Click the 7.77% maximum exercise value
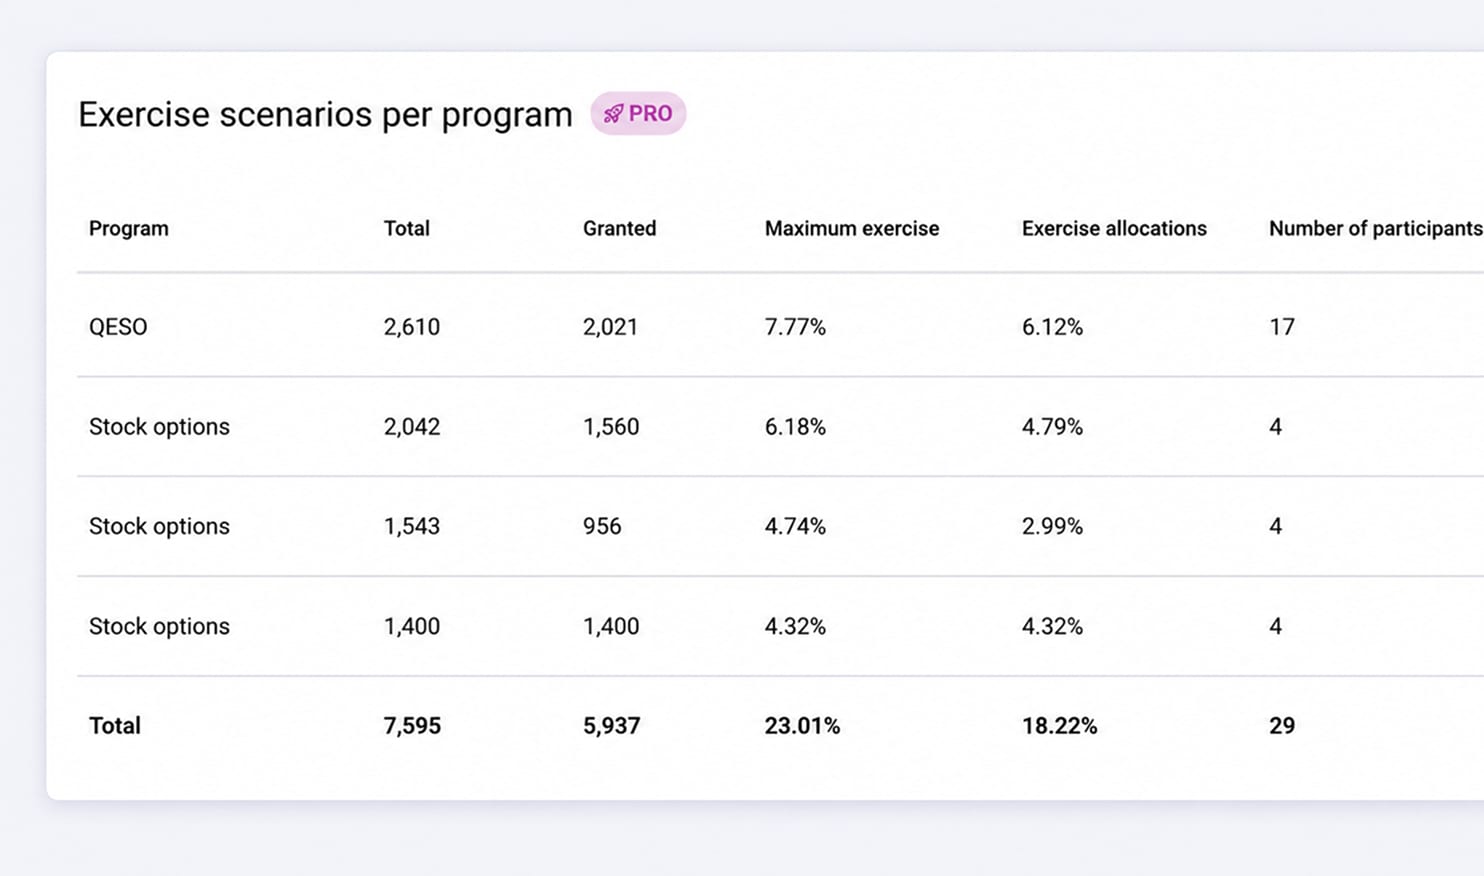Screen dimensions: 1484x876 click(795, 327)
